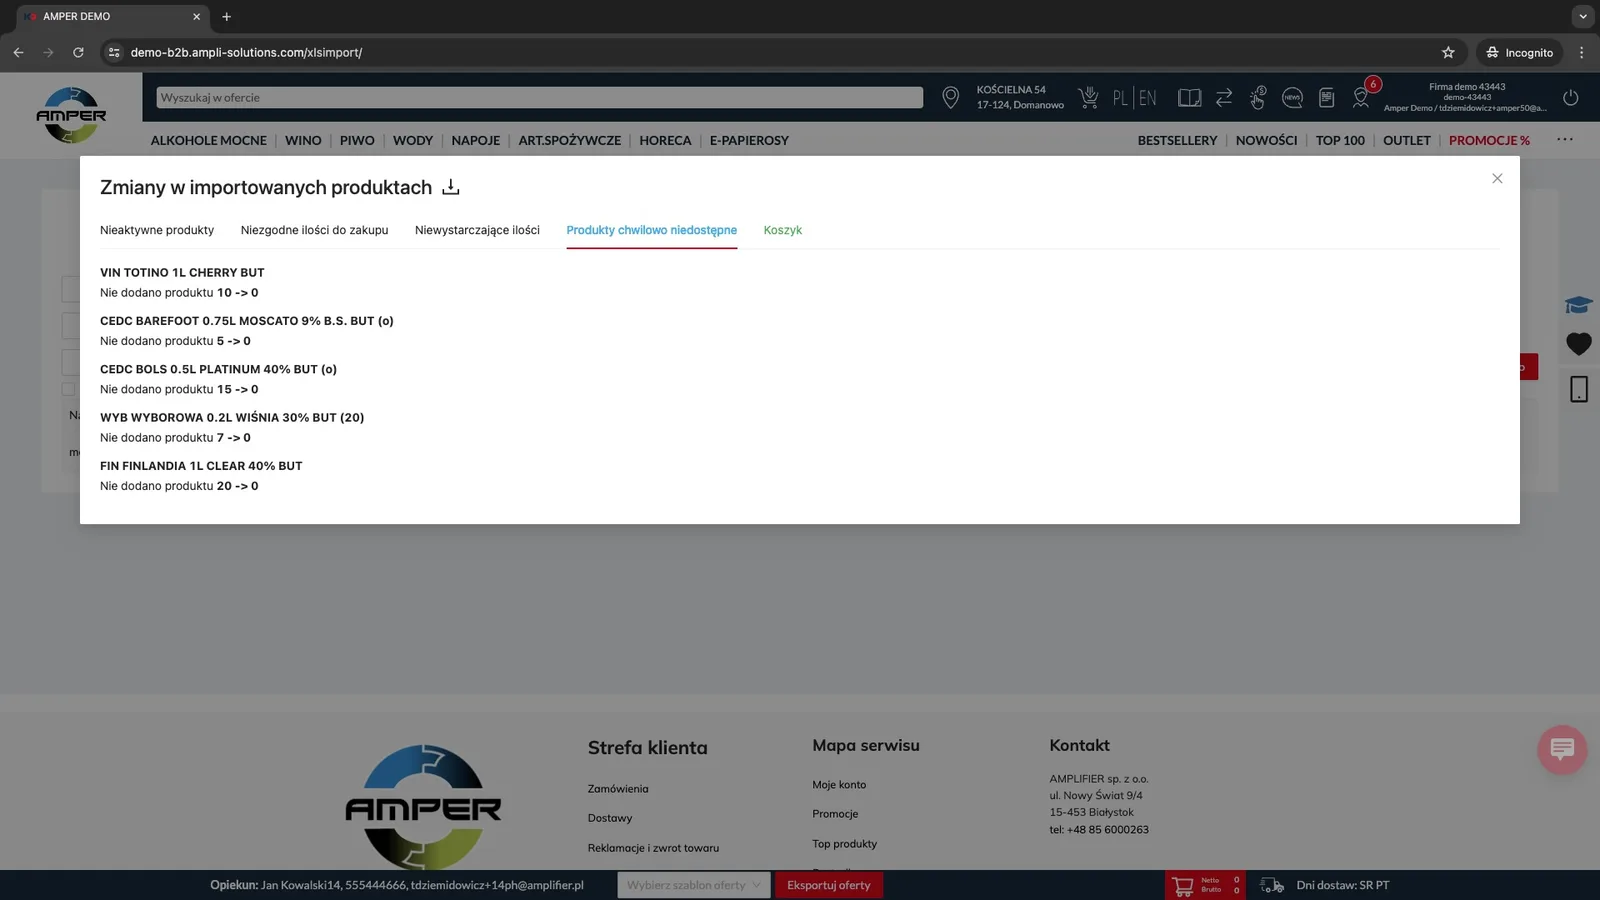Screen dimensions: 1600x900
Task: Open the chat message bubble
Action: [x=1562, y=749]
